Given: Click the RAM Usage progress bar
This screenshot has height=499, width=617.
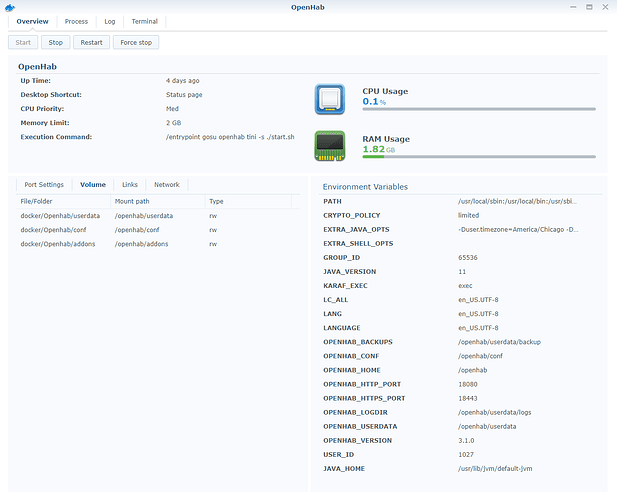Looking at the screenshot, I should [x=479, y=157].
